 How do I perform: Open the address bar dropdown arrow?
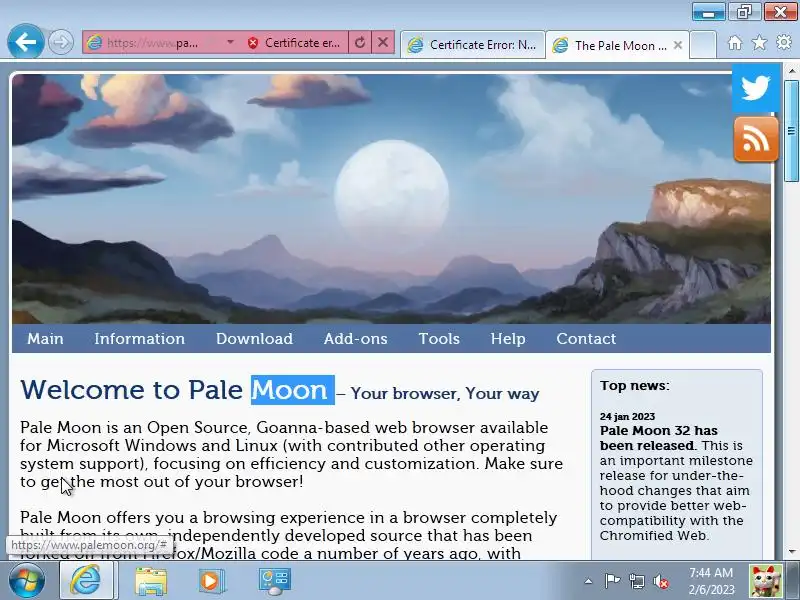point(230,42)
